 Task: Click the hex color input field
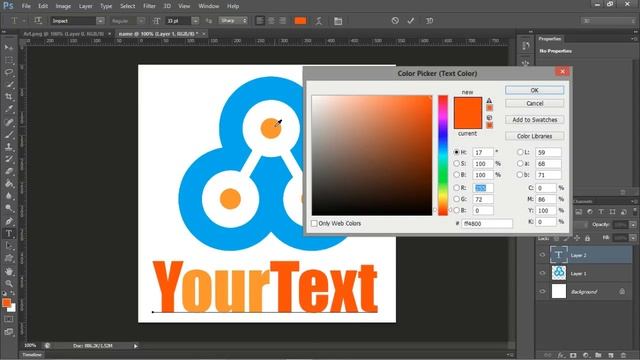[x=487, y=223]
